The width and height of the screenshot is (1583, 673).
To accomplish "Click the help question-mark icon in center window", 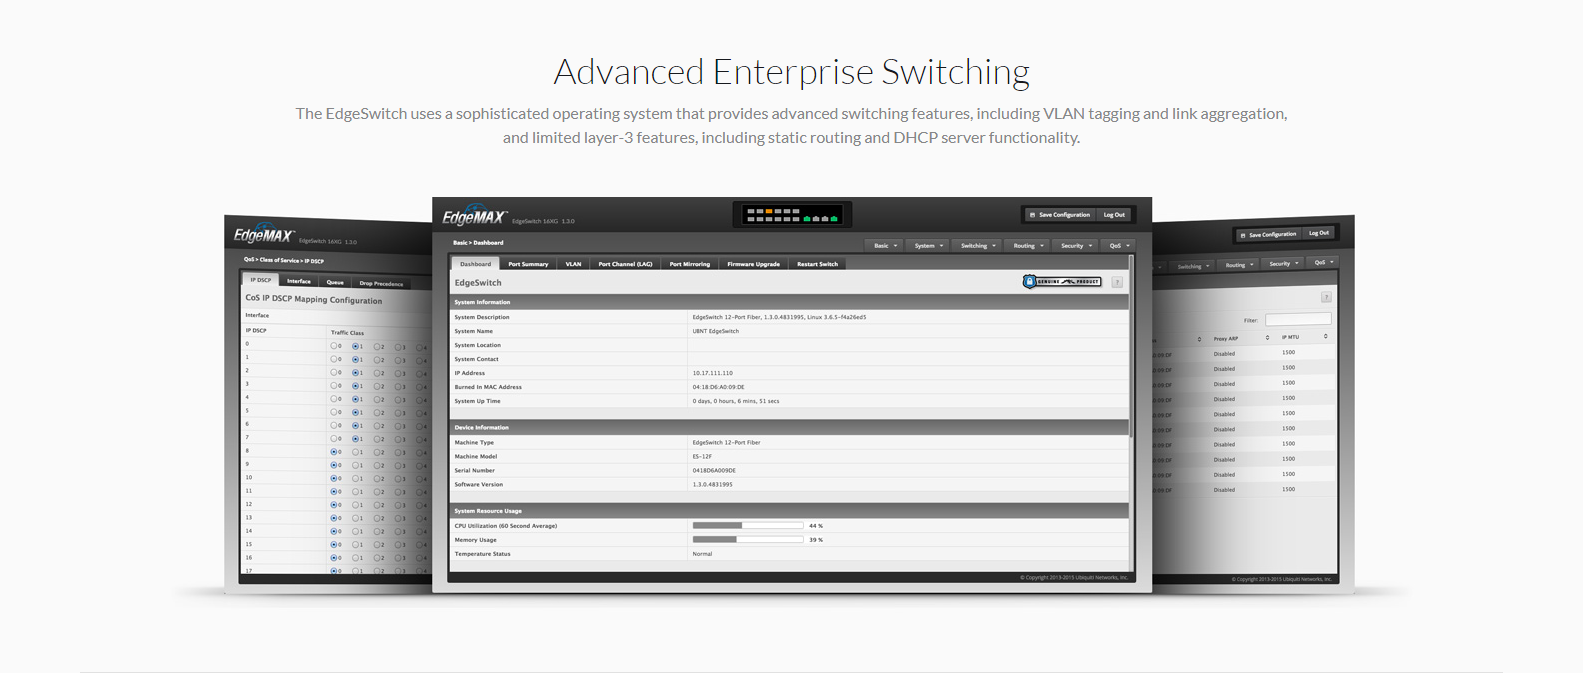I will click(x=1117, y=282).
